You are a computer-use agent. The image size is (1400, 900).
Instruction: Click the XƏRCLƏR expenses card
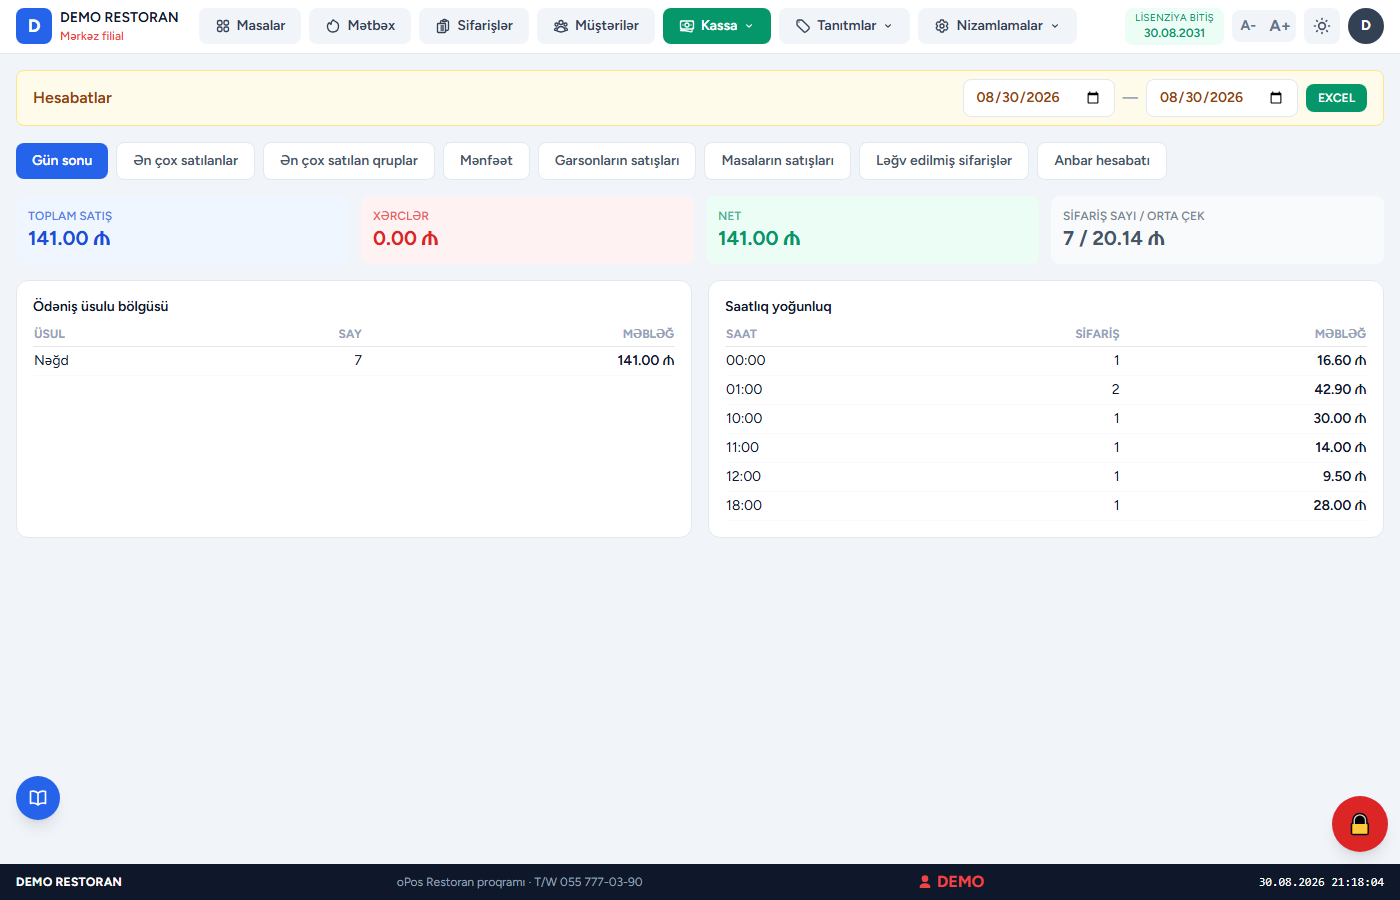pos(527,230)
